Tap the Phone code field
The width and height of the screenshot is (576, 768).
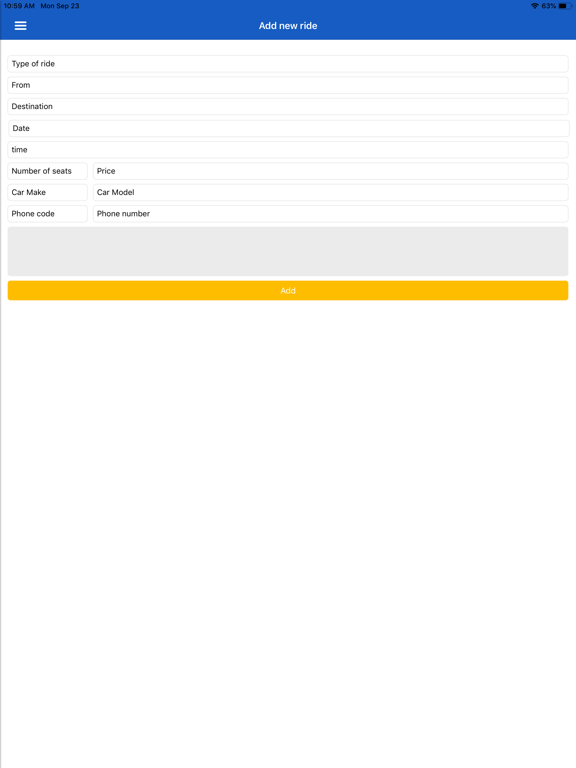48,214
